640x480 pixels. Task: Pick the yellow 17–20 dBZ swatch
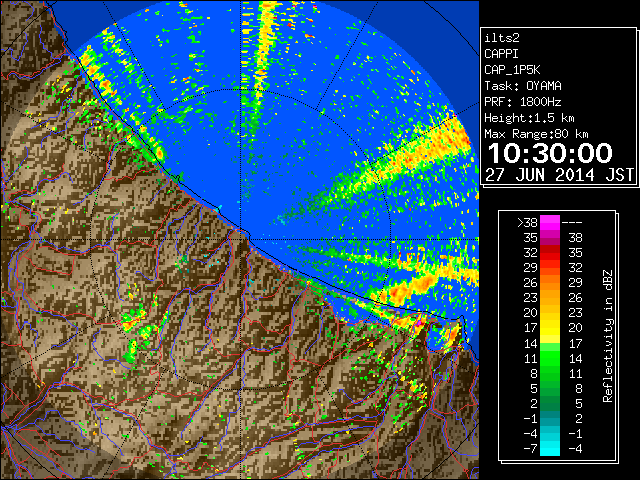tap(550, 329)
